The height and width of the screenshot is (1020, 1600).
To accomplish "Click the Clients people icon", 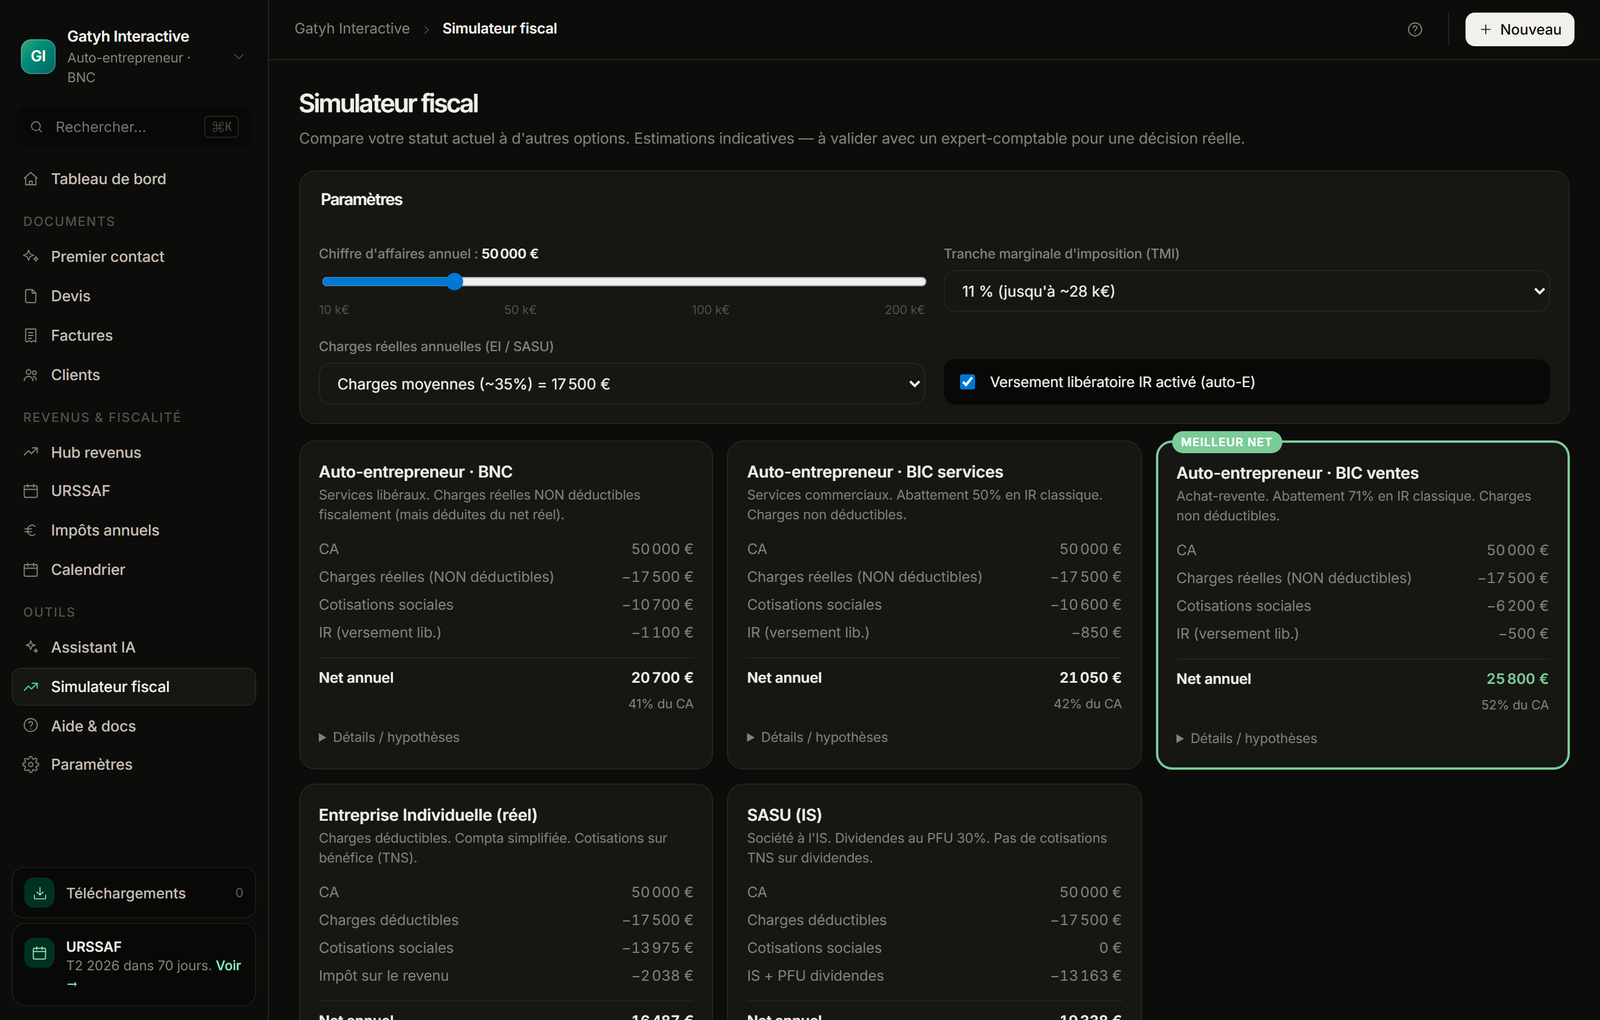I will 31,375.
